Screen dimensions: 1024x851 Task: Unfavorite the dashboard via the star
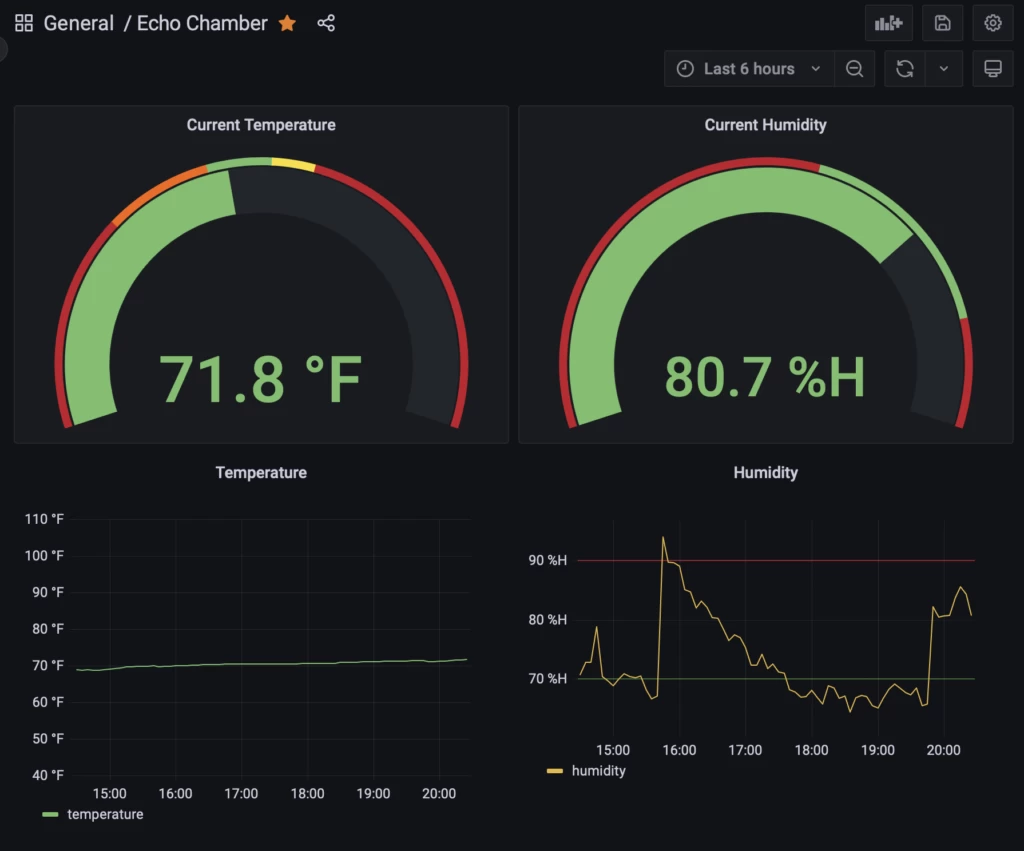tap(287, 23)
